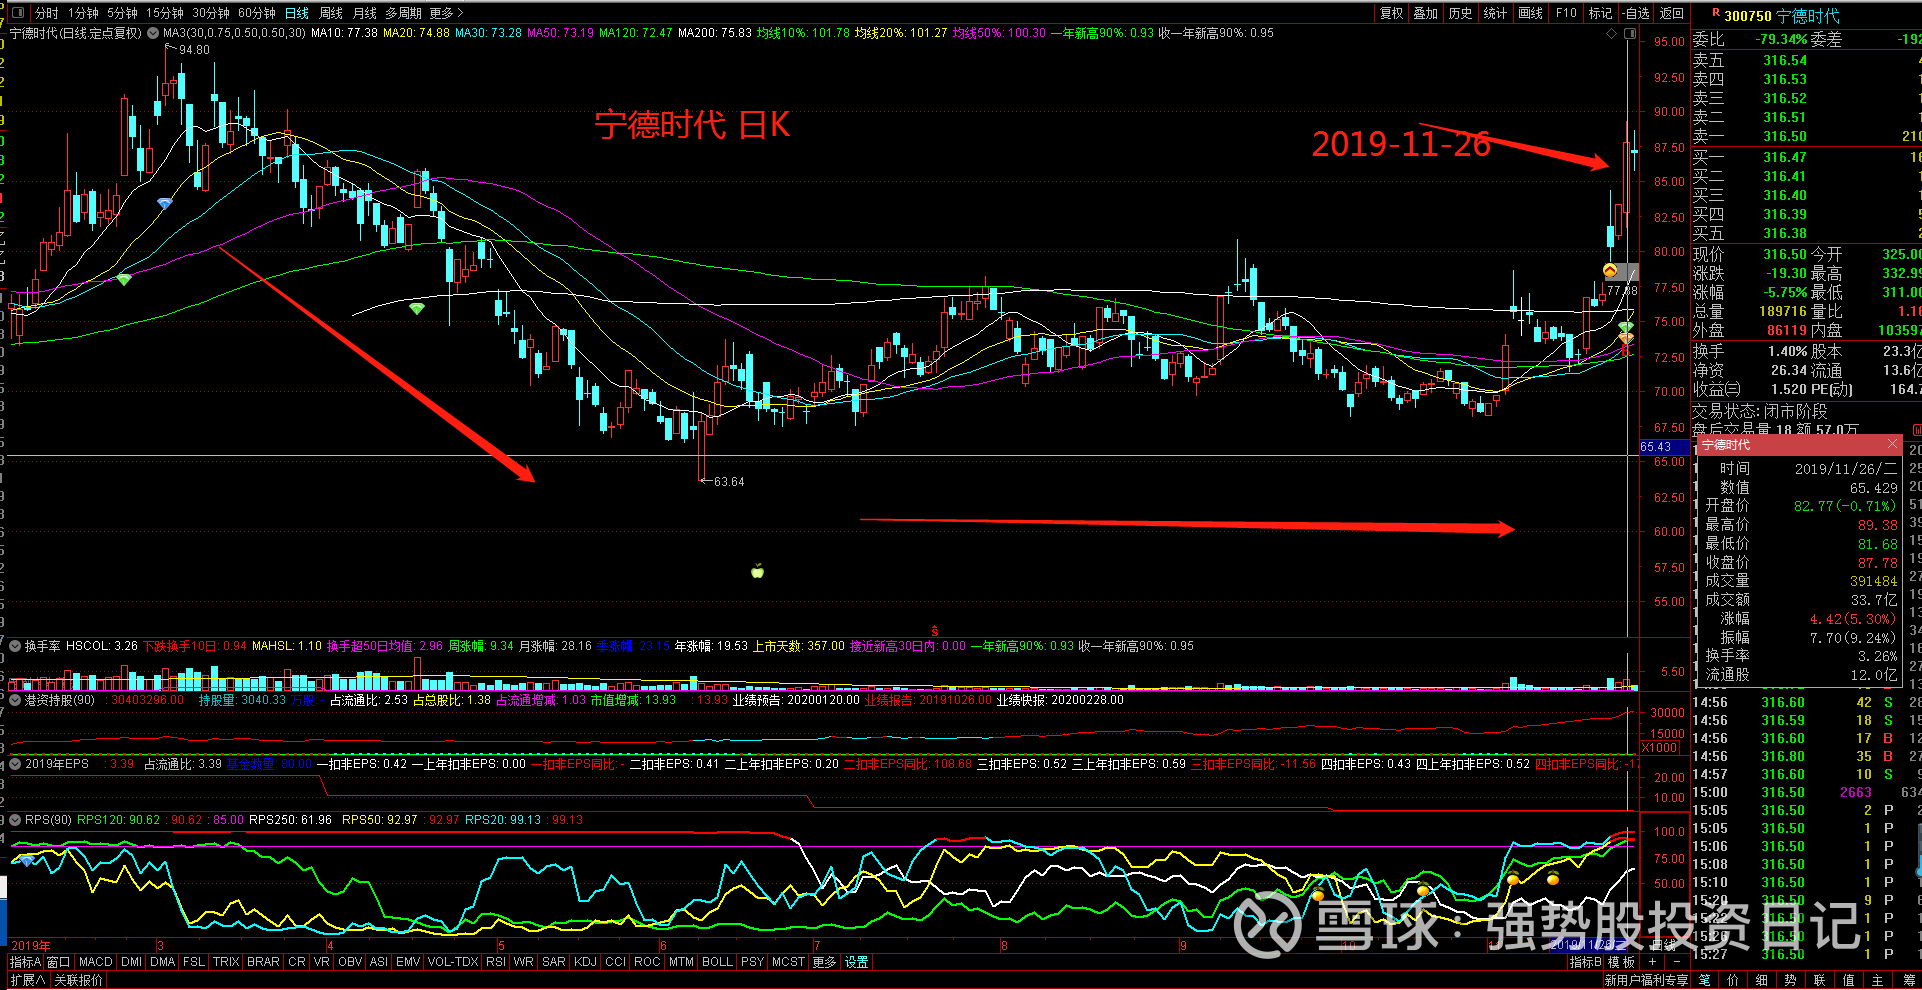Image resolution: width=1922 pixels, height=990 pixels.
Task: Select the DMI indicator
Action: point(132,962)
